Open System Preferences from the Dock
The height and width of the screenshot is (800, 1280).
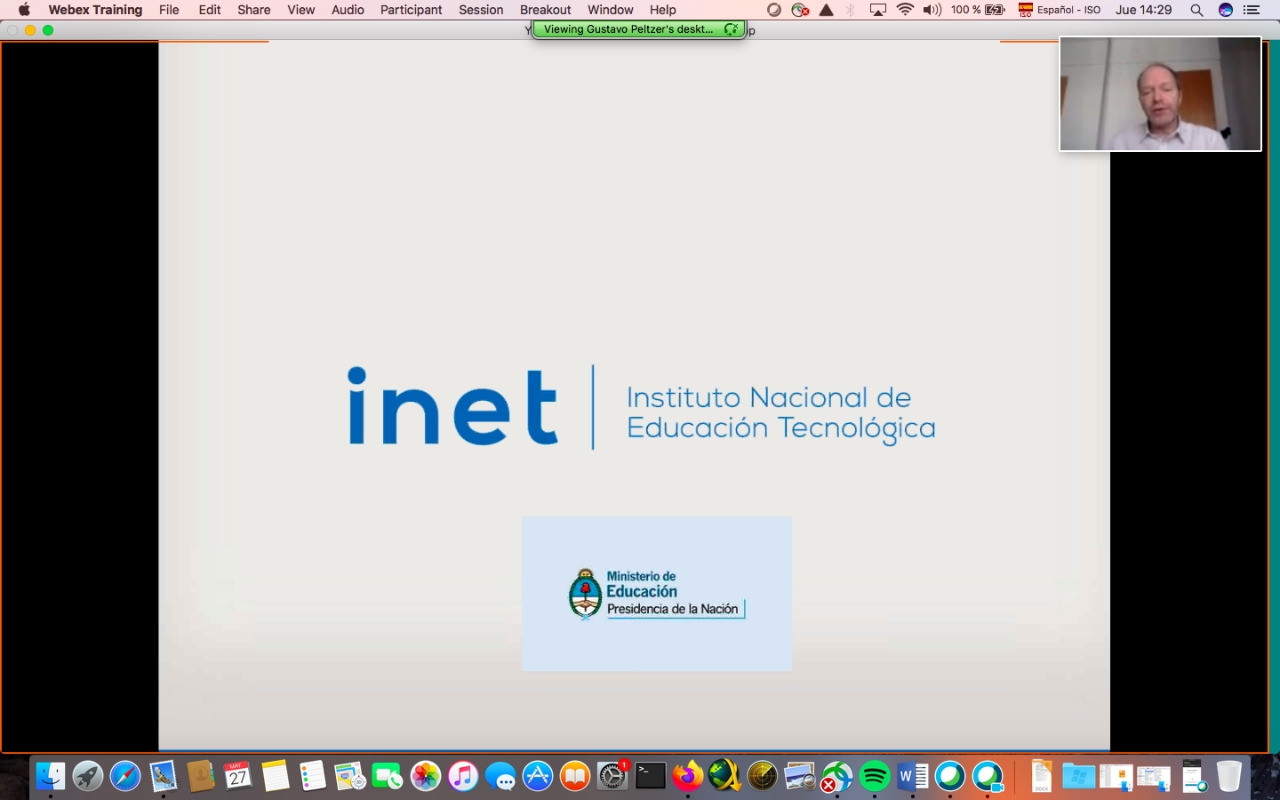click(x=612, y=776)
